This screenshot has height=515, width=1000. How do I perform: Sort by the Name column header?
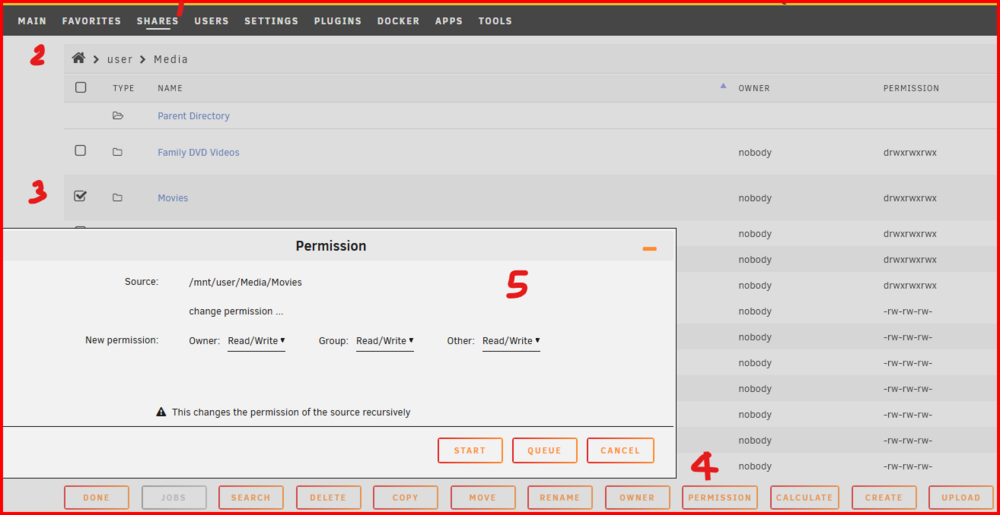pyautogui.click(x=170, y=88)
